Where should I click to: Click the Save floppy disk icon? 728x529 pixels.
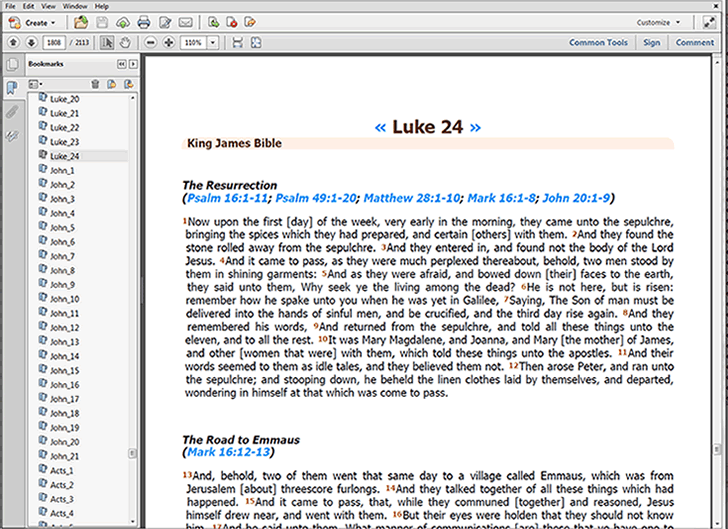(x=102, y=22)
